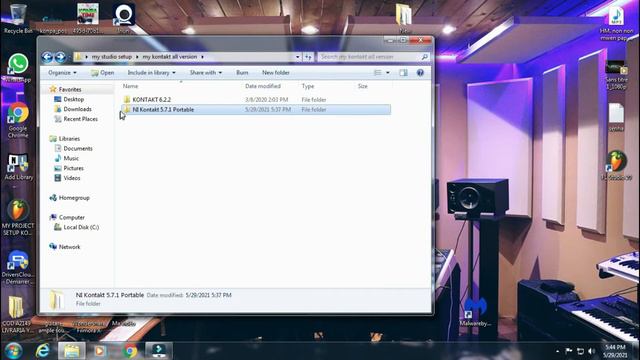Click the volume speaker tray icon
This screenshot has height=360, width=640.
591,351
